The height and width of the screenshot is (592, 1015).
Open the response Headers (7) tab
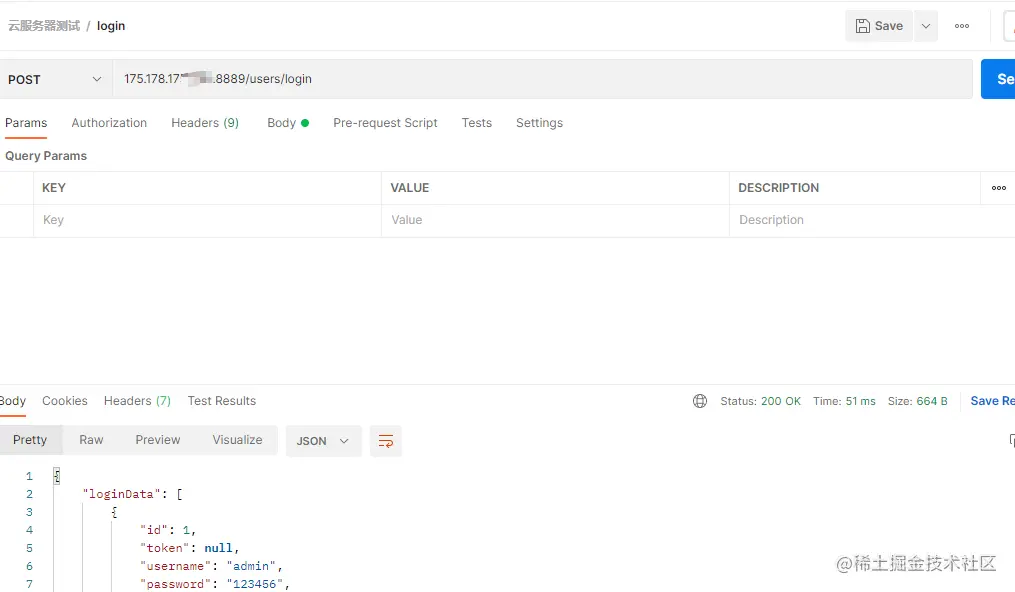pos(137,401)
